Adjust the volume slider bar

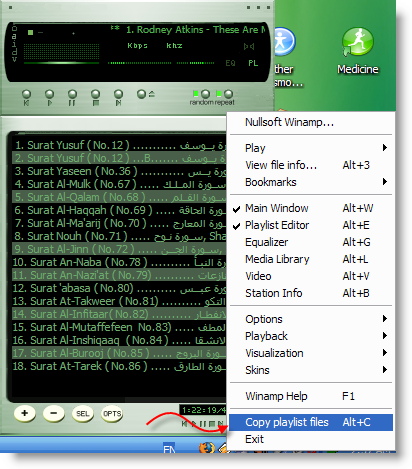point(140,63)
